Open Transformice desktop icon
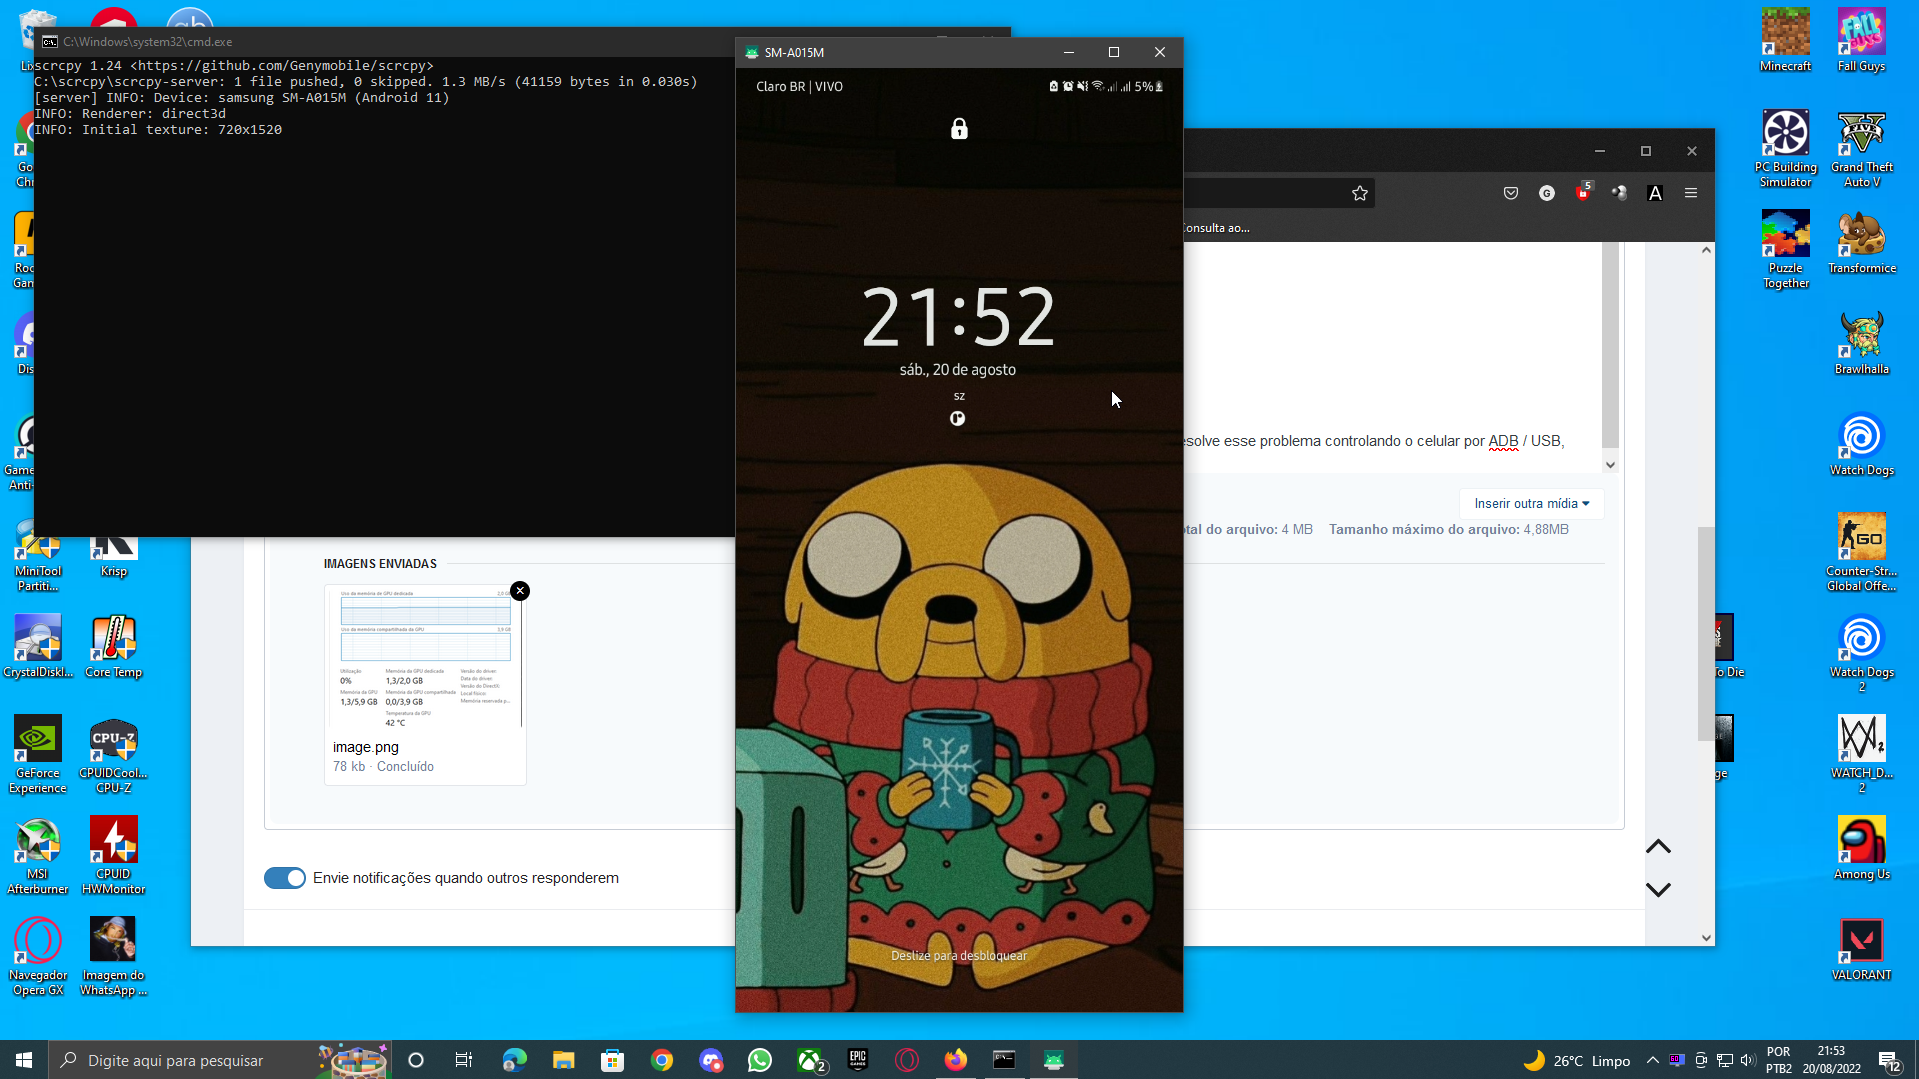 coord(1861,242)
